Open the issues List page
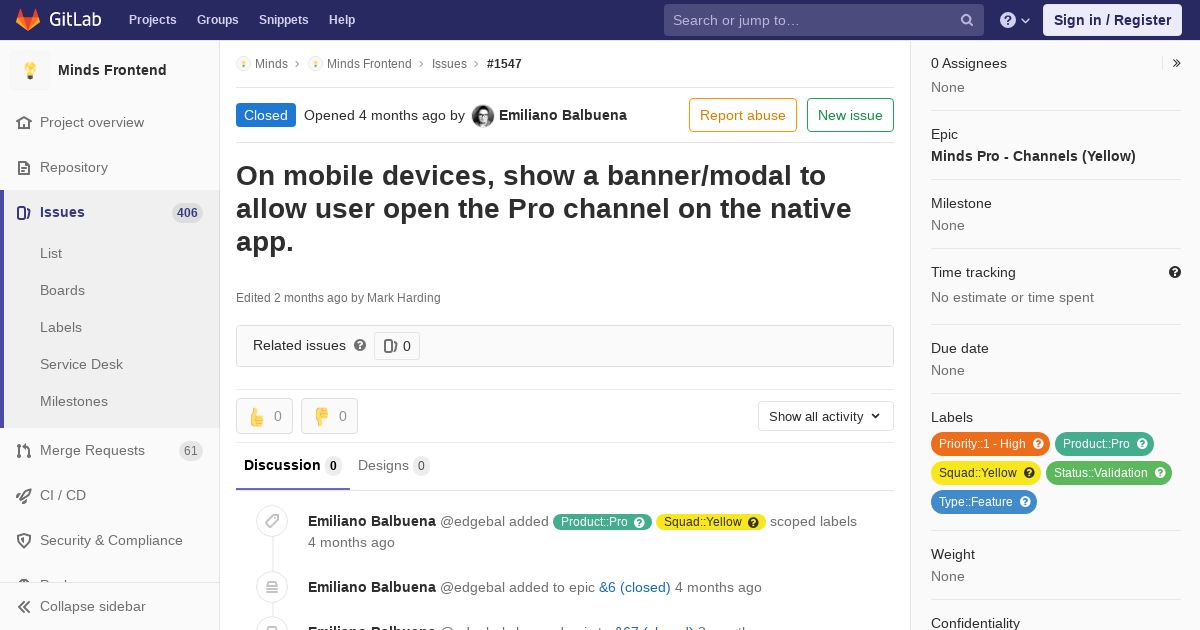The width and height of the screenshot is (1200, 630). coord(51,254)
